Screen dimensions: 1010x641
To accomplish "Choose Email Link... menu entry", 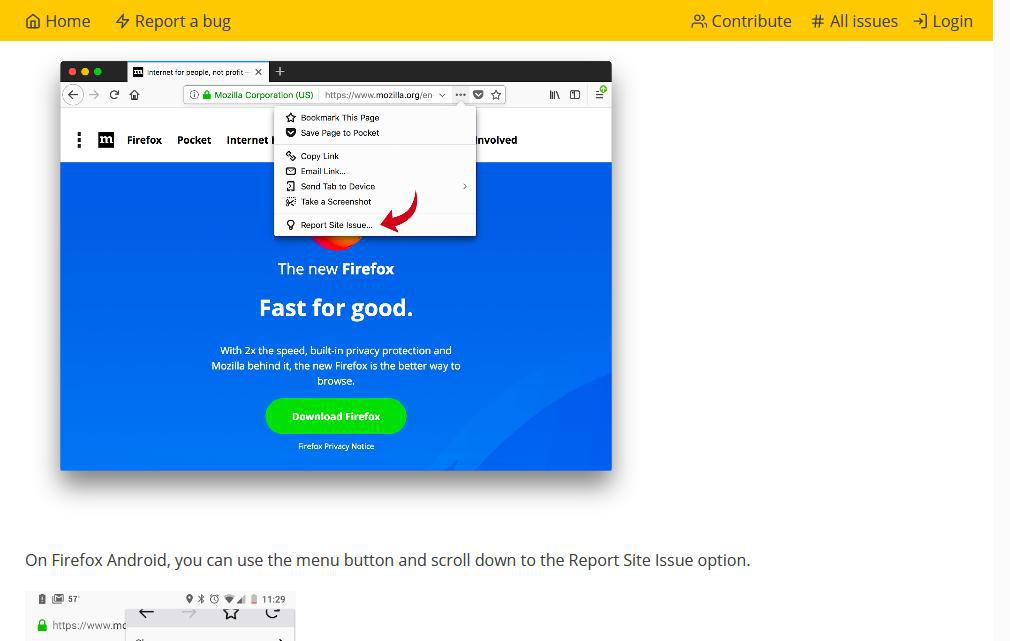I will [x=375, y=171].
